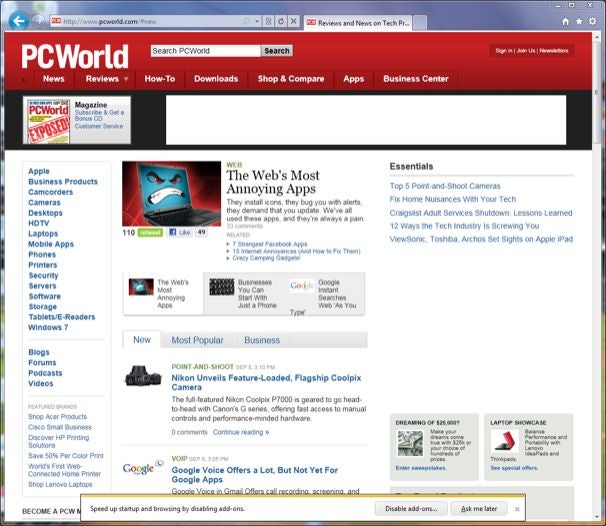Open the Business Products category link

[63, 182]
